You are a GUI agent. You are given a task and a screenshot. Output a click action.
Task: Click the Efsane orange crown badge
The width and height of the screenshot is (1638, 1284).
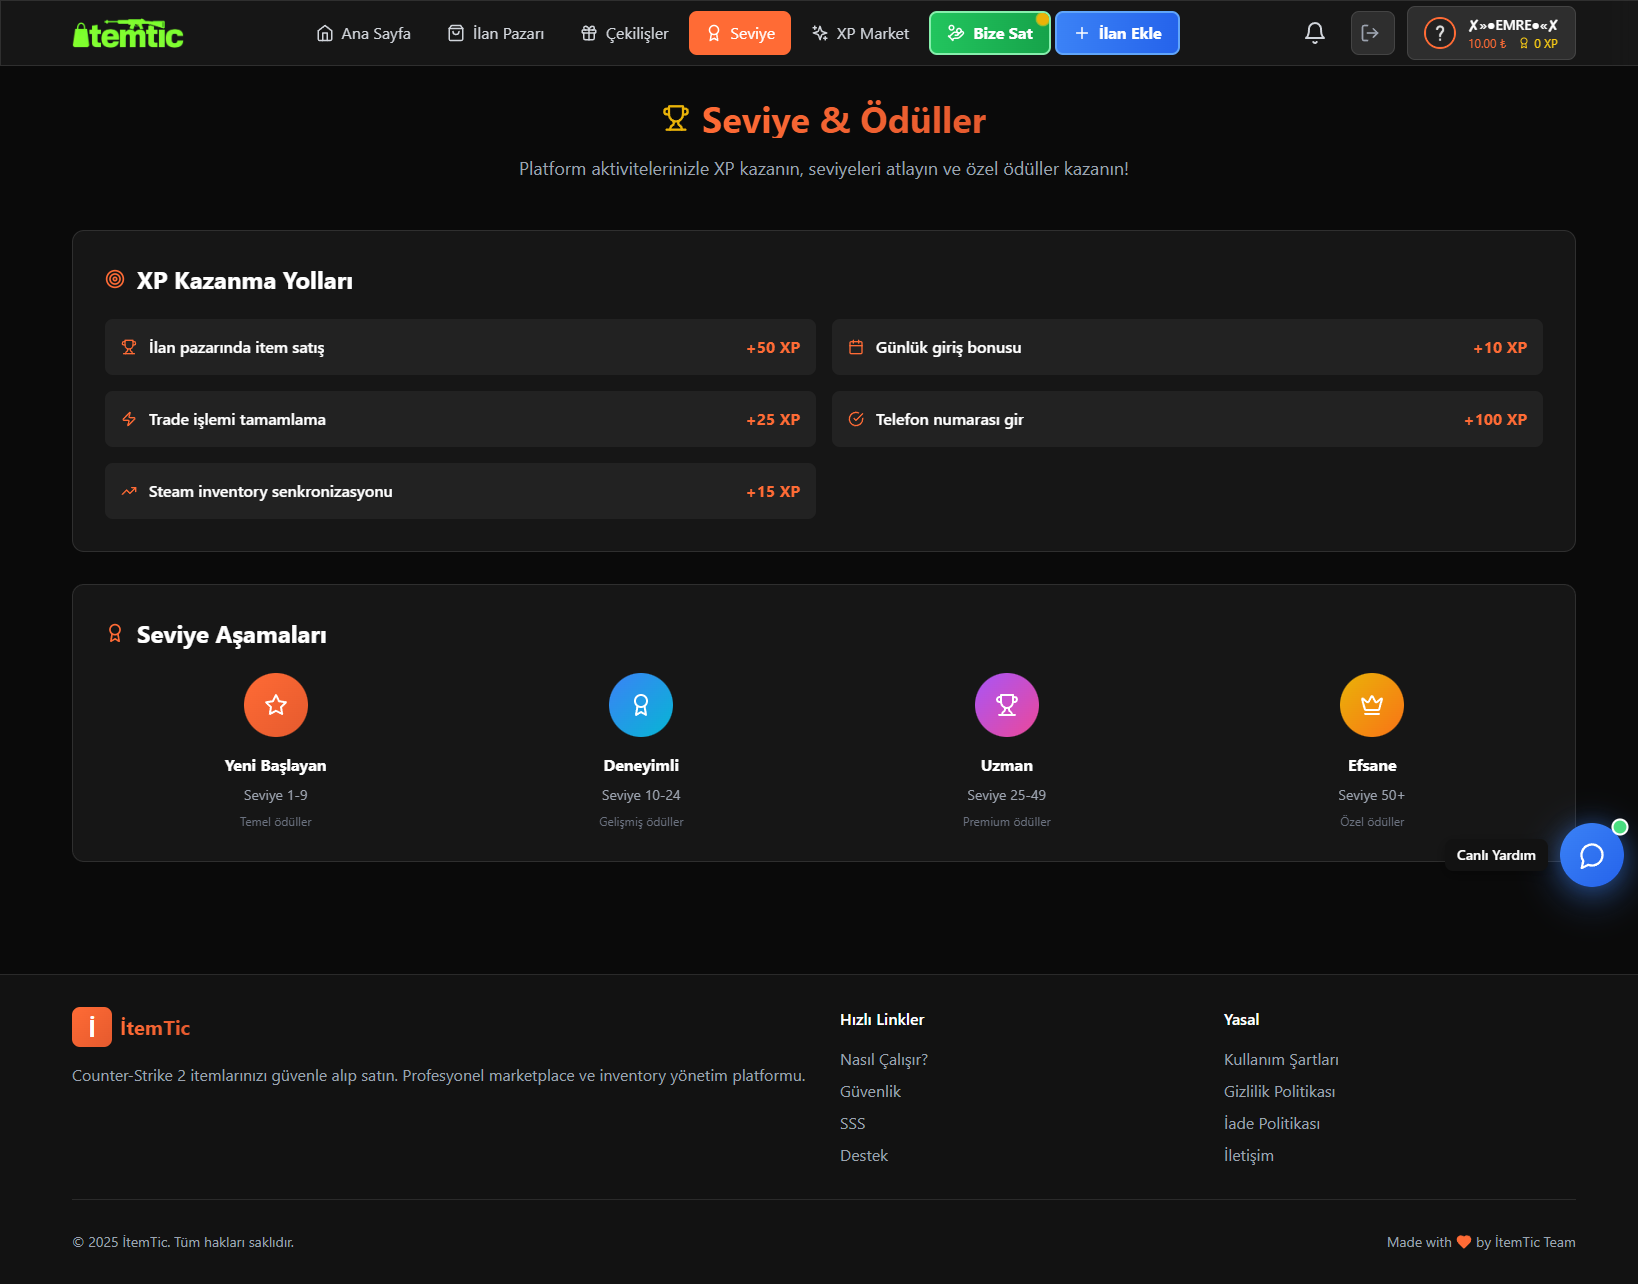coord(1371,705)
